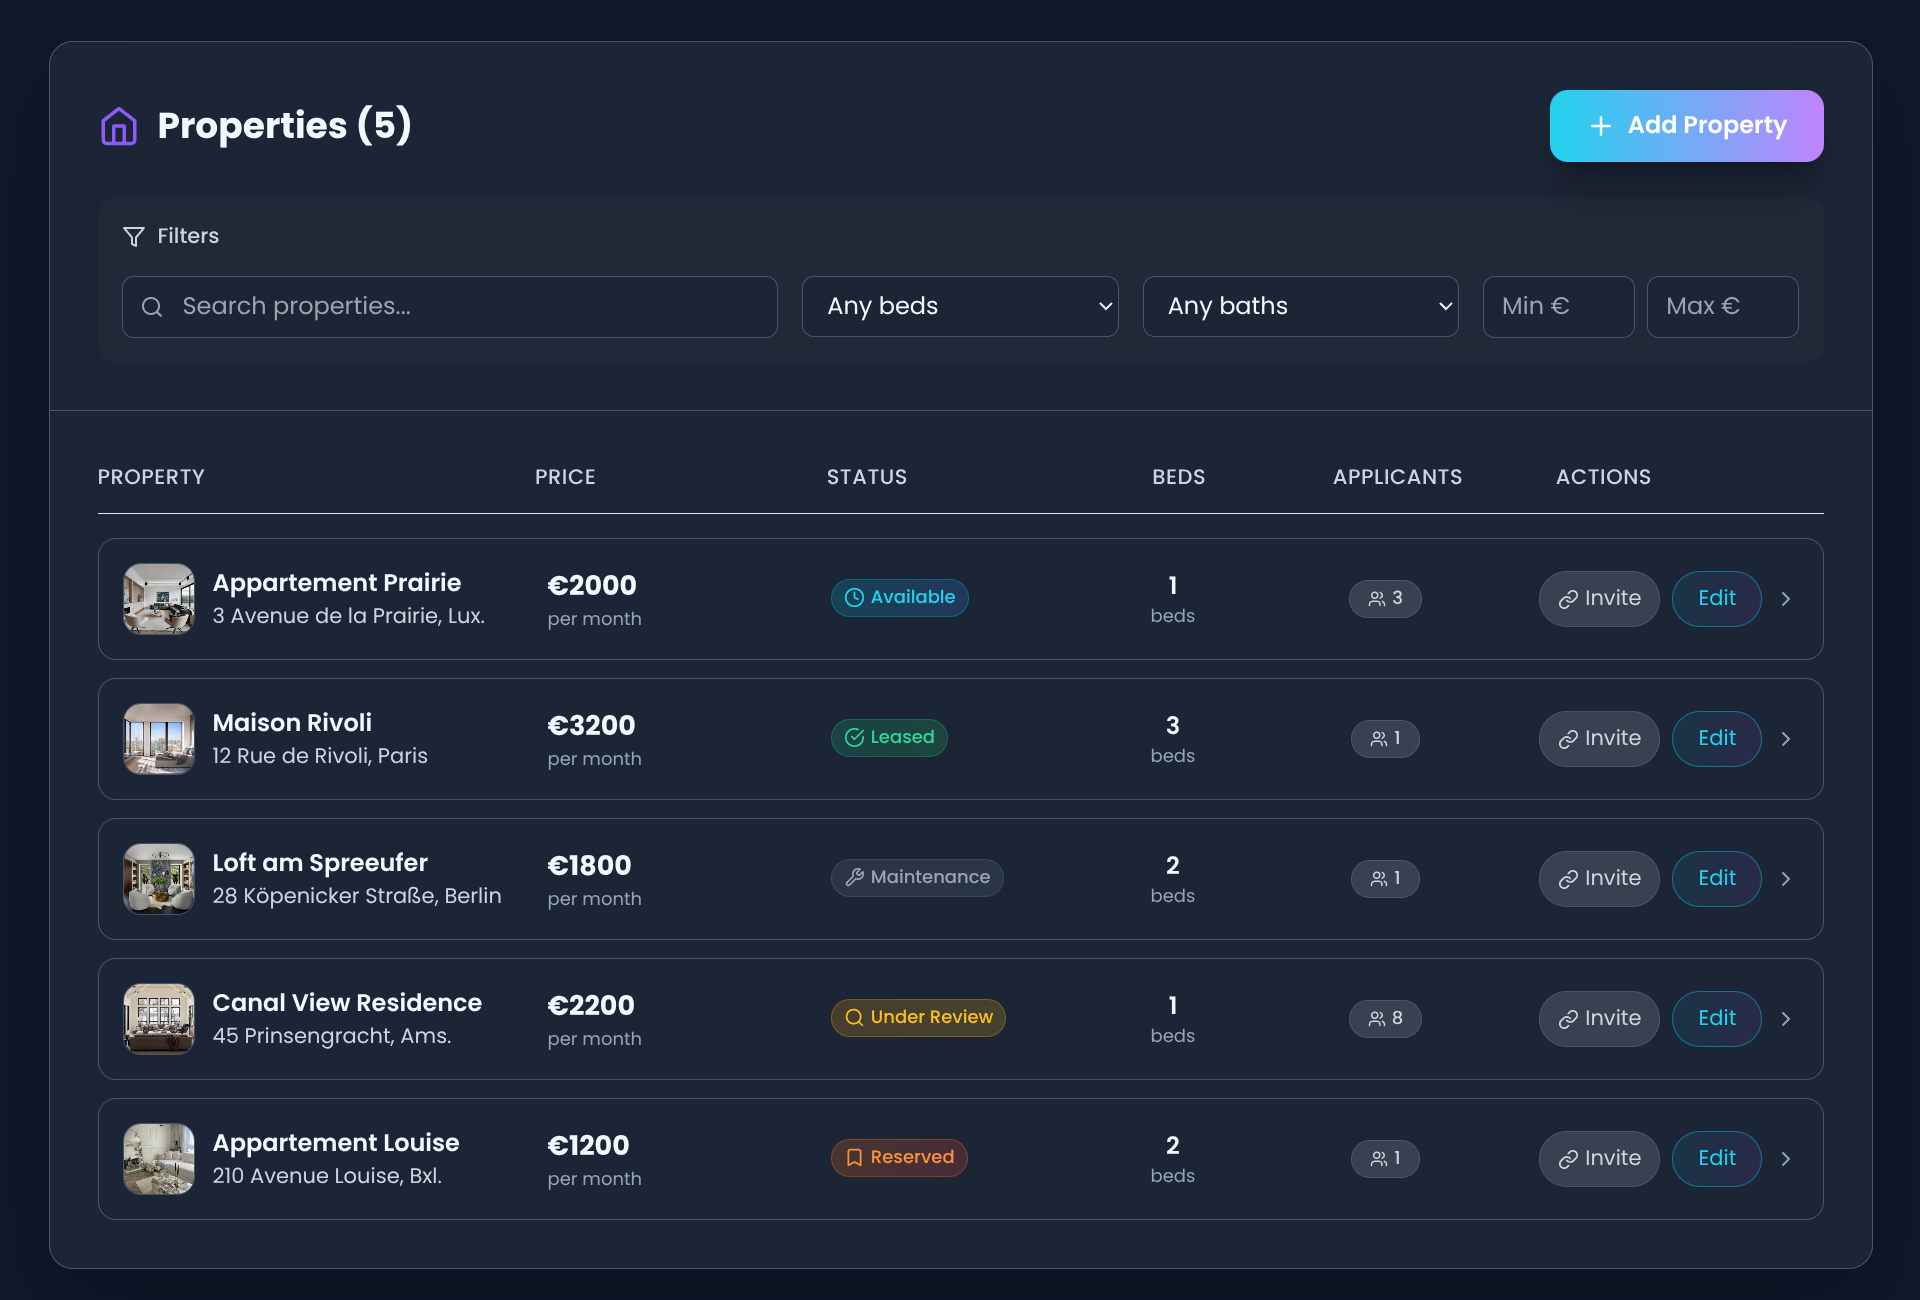Viewport: 1920px width, 1300px height.
Task: Click the magnifier icon in search box
Action: pyautogui.click(x=152, y=307)
